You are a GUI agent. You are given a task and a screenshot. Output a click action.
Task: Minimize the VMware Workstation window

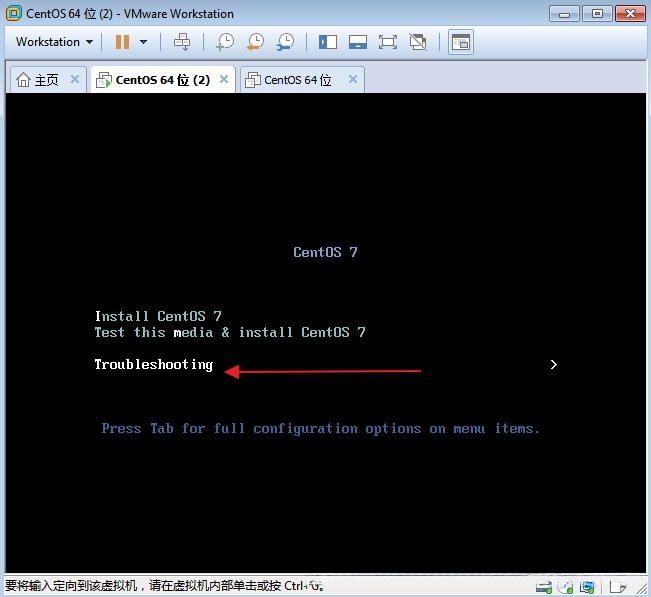[564, 14]
